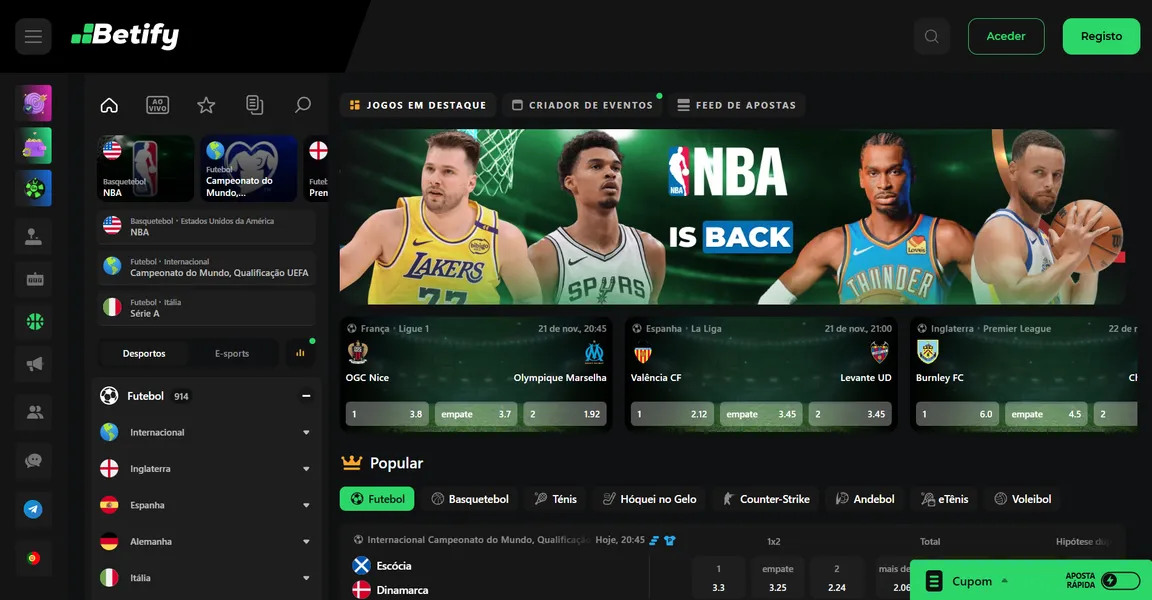Screen dimensions: 1152x600
Task: Click the green basketball sidebar icon
Action: 34,322
